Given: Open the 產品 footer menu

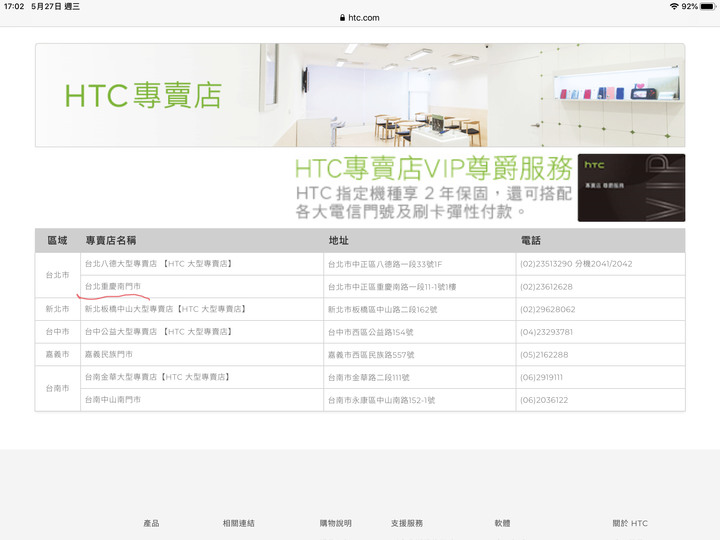Looking at the screenshot, I should click(x=151, y=523).
